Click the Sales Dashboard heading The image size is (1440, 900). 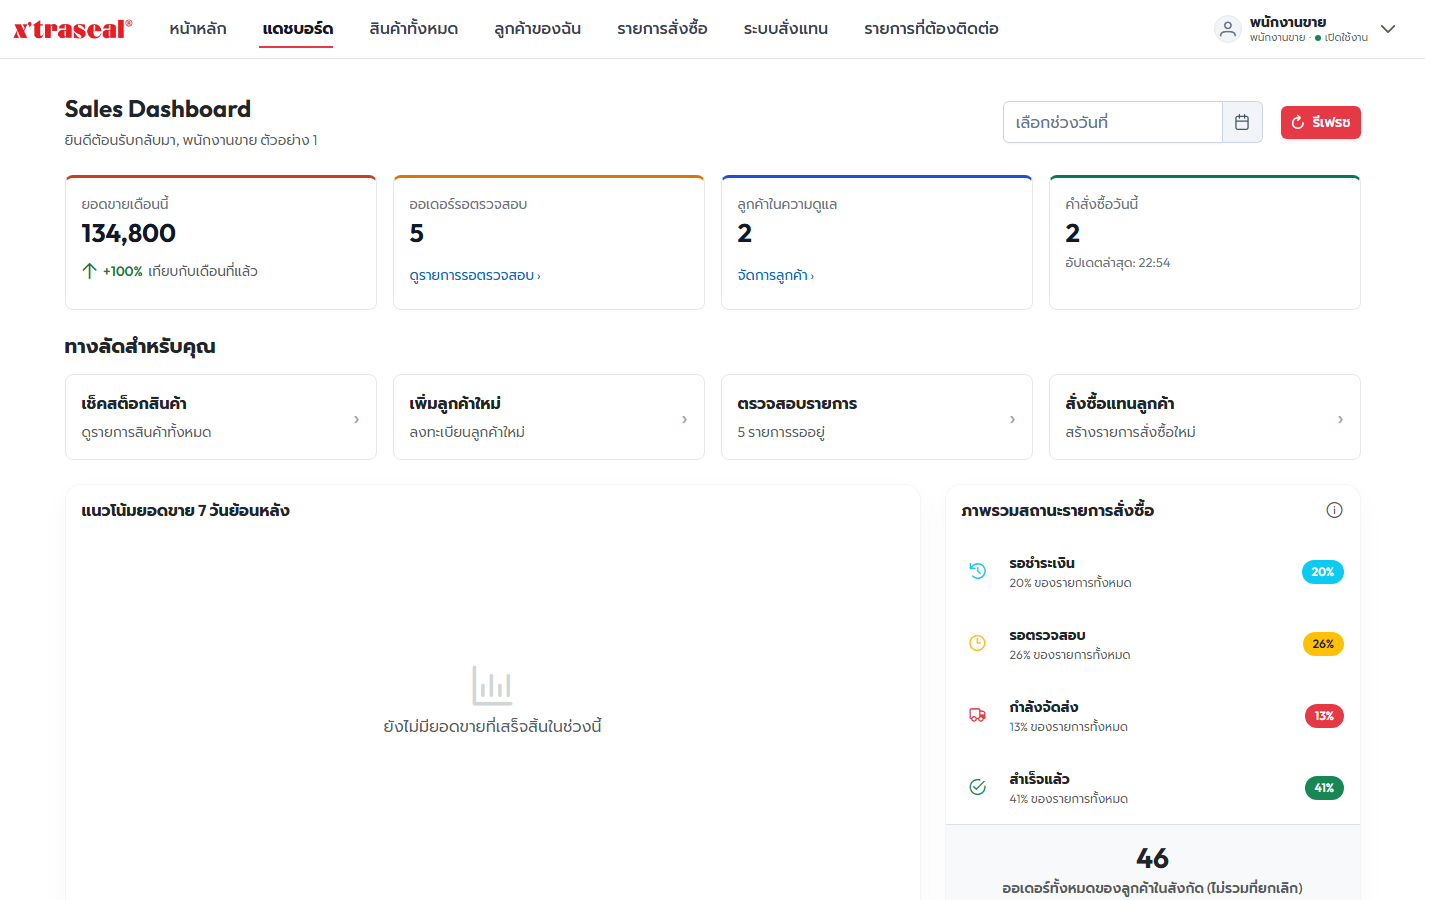click(158, 109)
